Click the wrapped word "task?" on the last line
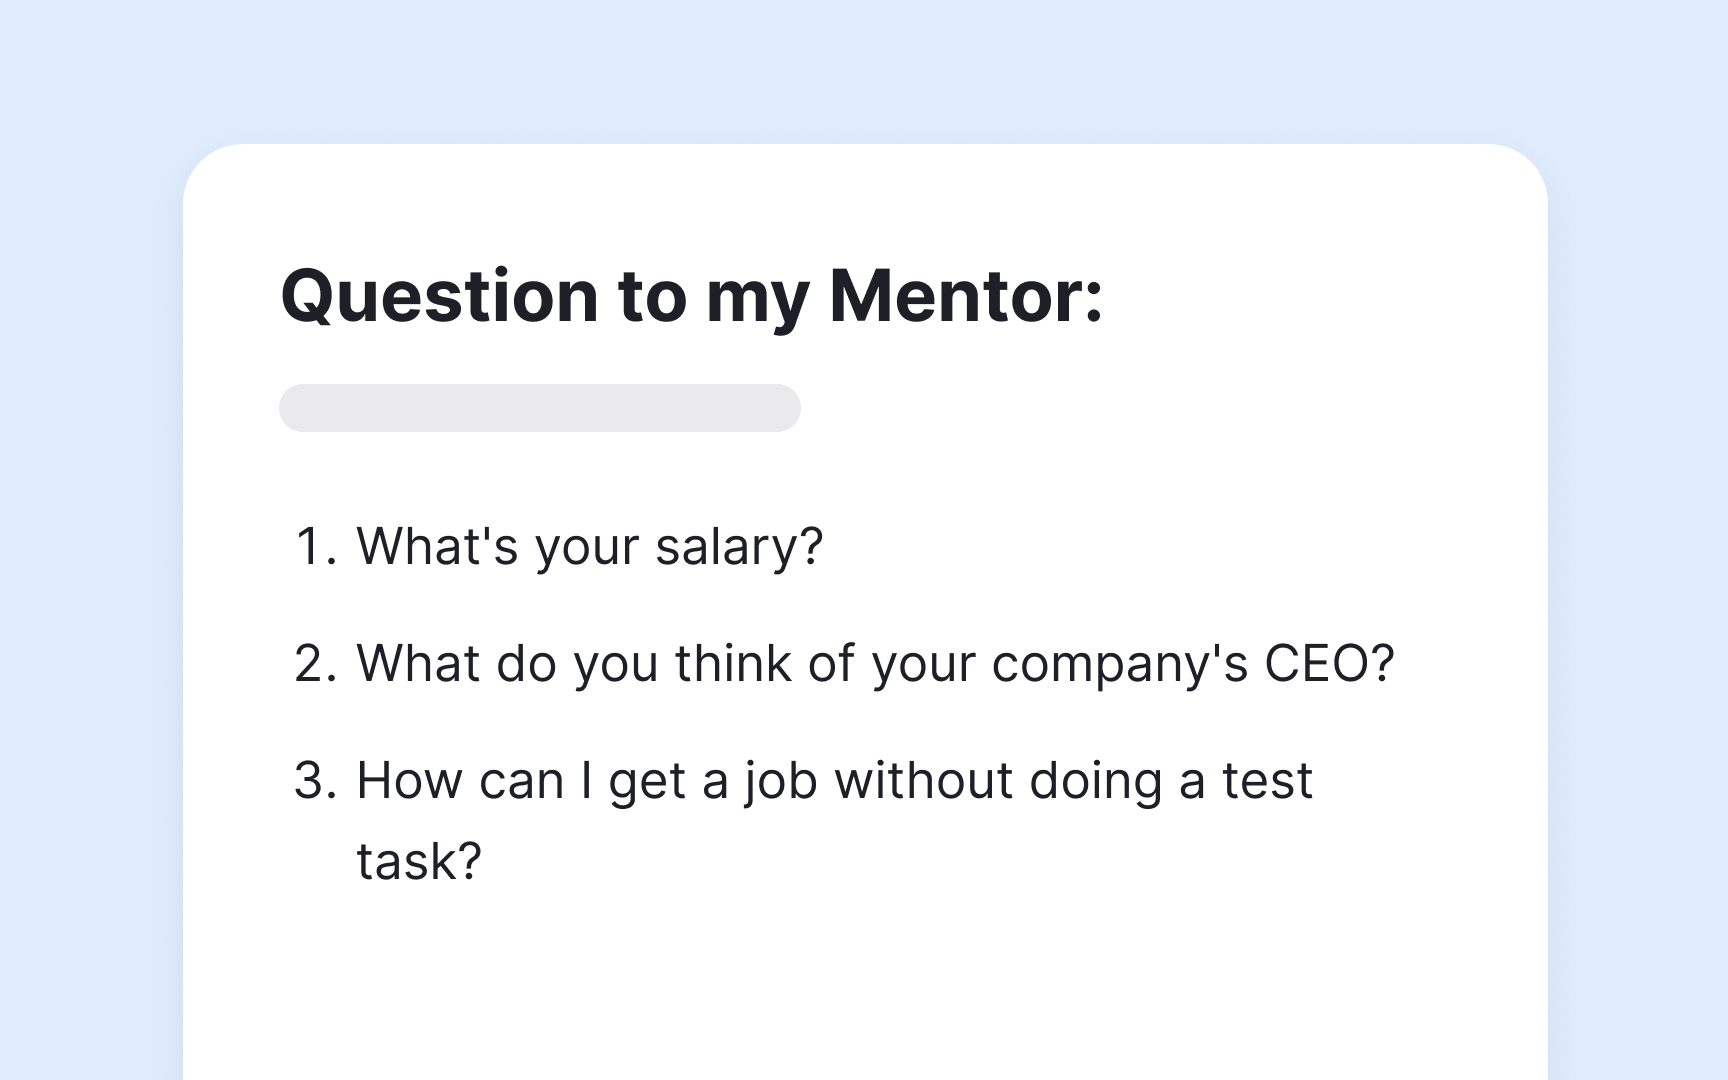 [419, 861]
